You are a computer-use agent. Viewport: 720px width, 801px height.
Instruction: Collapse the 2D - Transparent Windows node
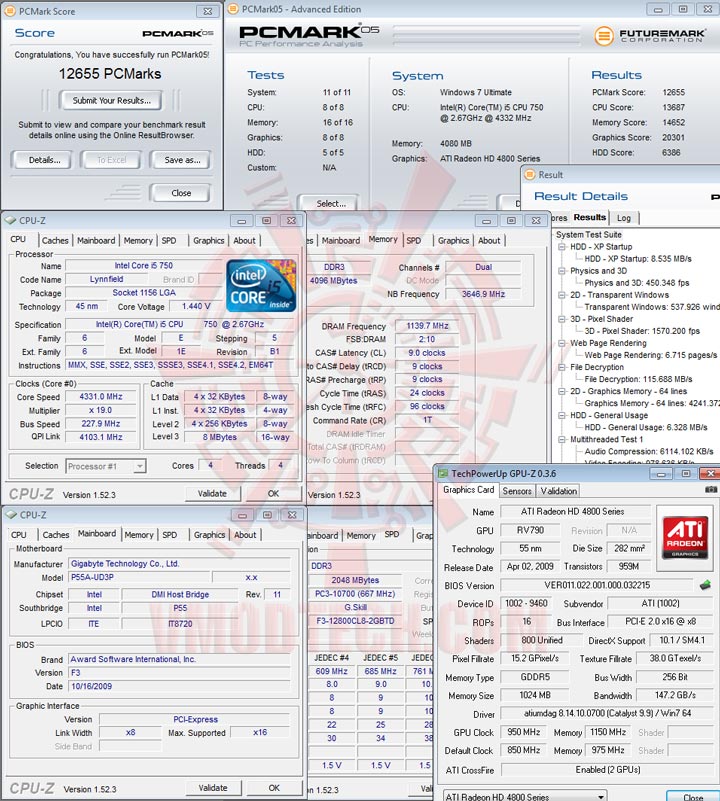point(562,295)
